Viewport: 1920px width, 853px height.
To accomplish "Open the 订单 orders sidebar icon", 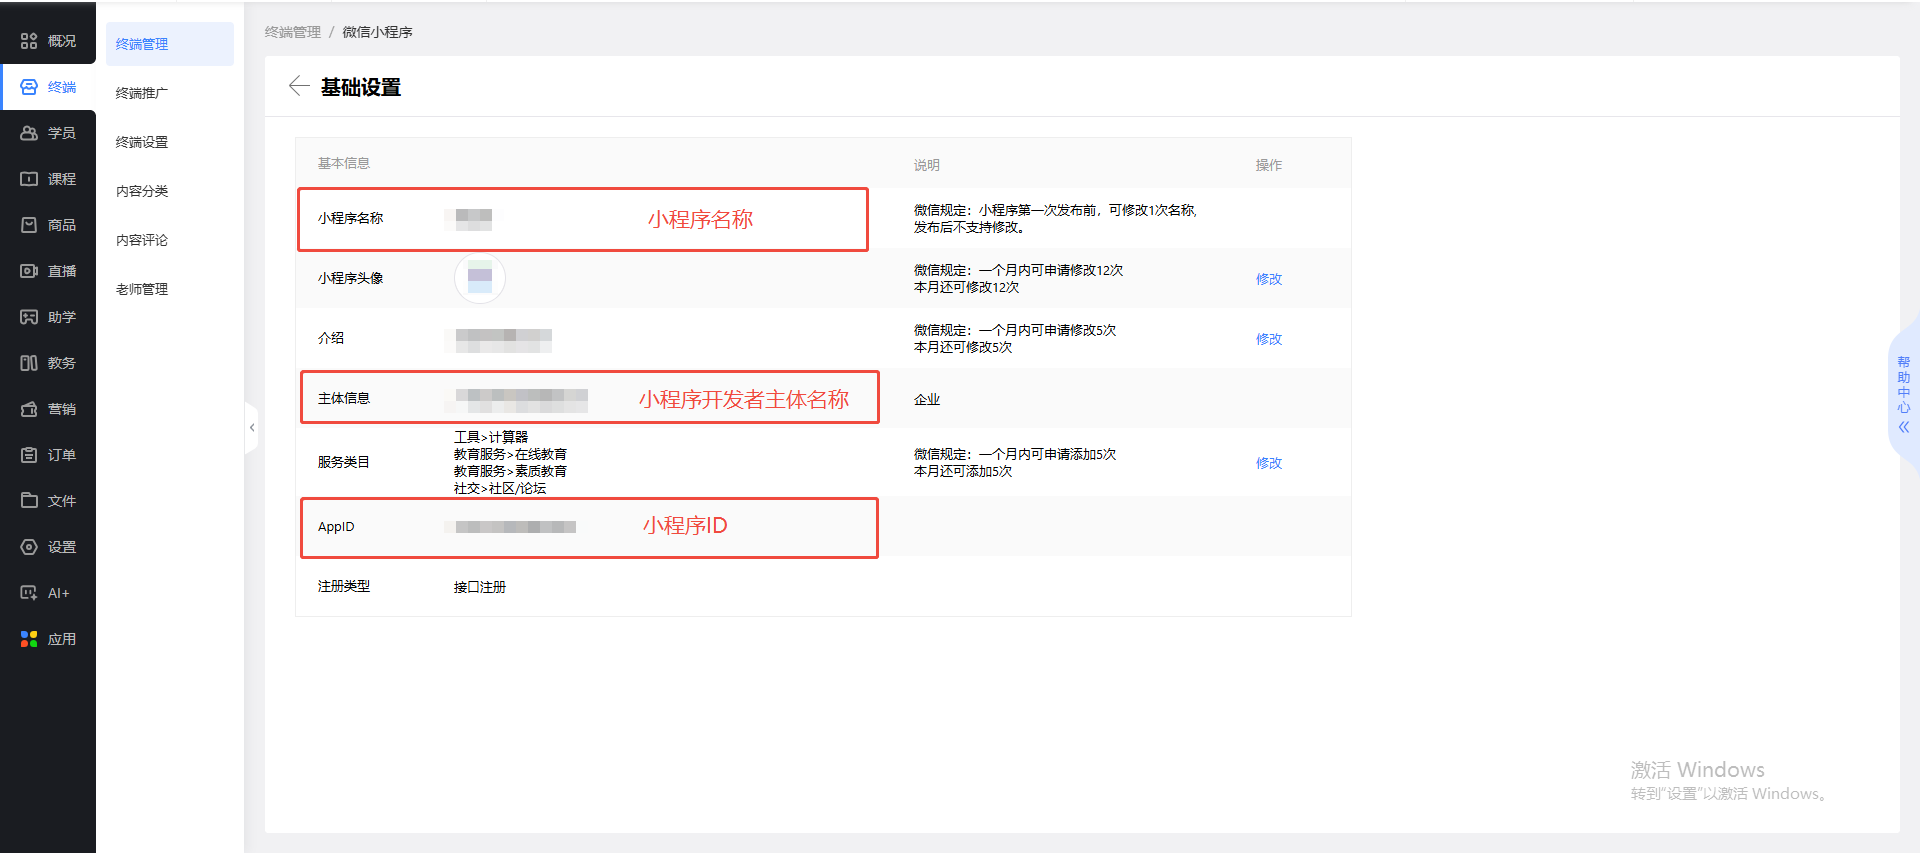I will click(29, 455).
